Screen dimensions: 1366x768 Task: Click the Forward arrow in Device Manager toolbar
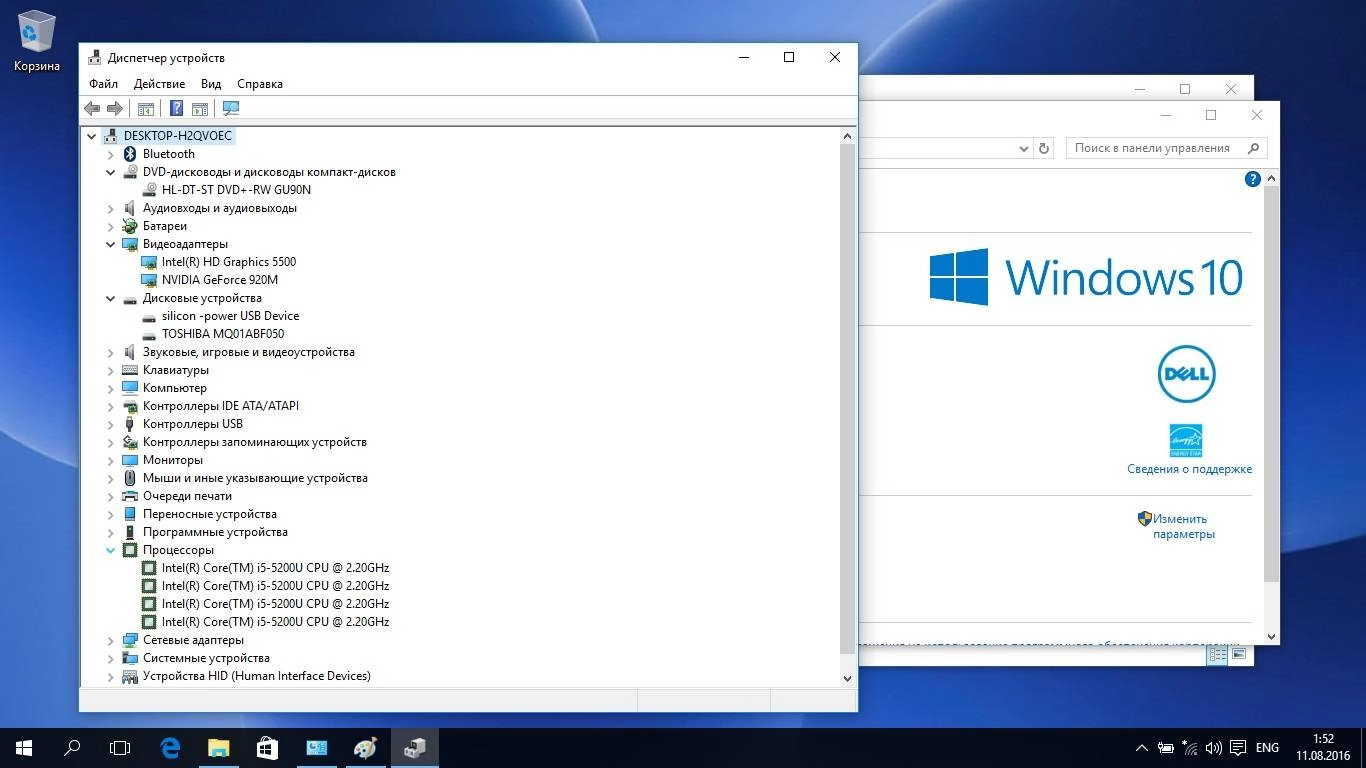pos(115,108)
